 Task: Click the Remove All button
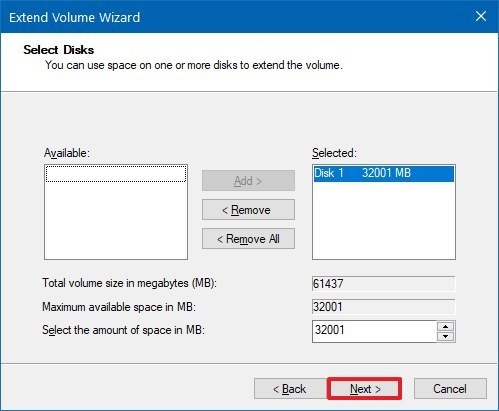coord(248,239)
